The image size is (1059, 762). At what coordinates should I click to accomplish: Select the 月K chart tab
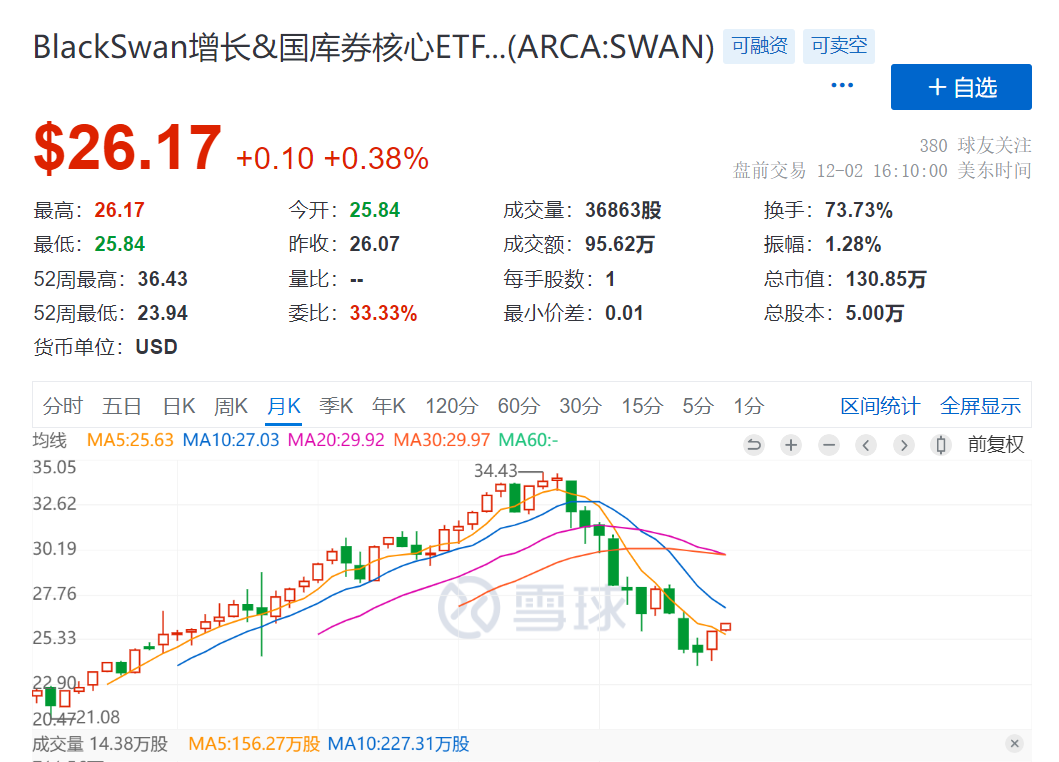pos(284,406)
